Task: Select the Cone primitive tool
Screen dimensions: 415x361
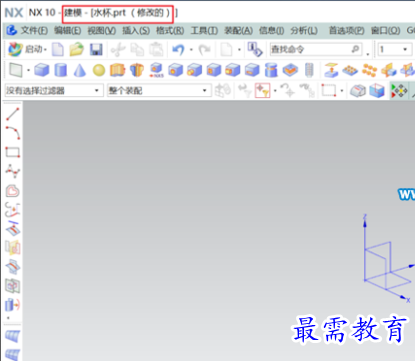Action: pos(79,70)
